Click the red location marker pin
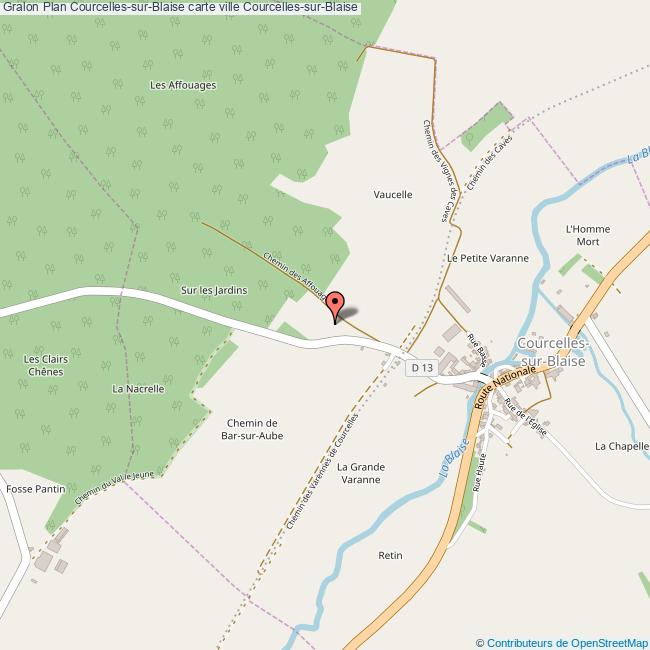 (335, 307)
